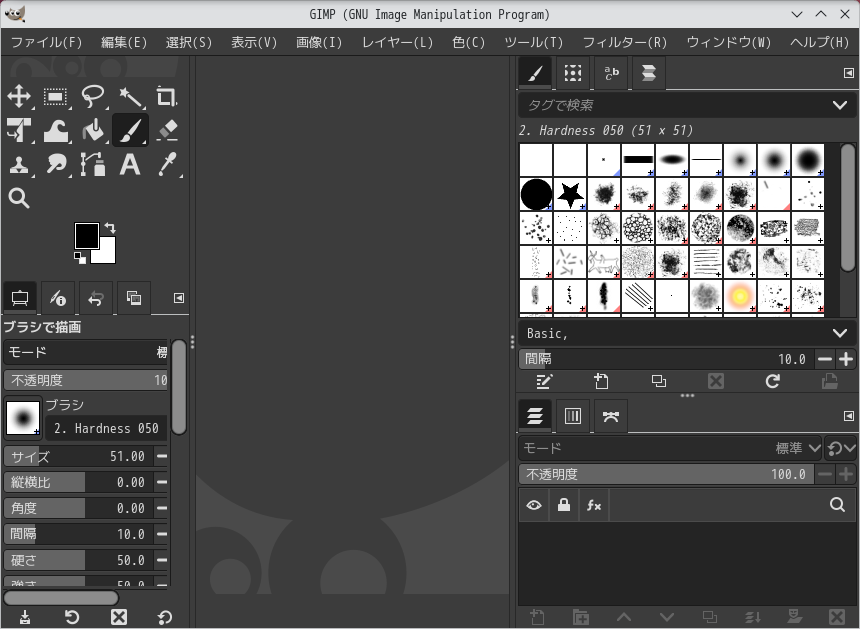Viewport: 860px width, 629px height.
Task: Swap foreground and background colors
Action: (110, 228)
